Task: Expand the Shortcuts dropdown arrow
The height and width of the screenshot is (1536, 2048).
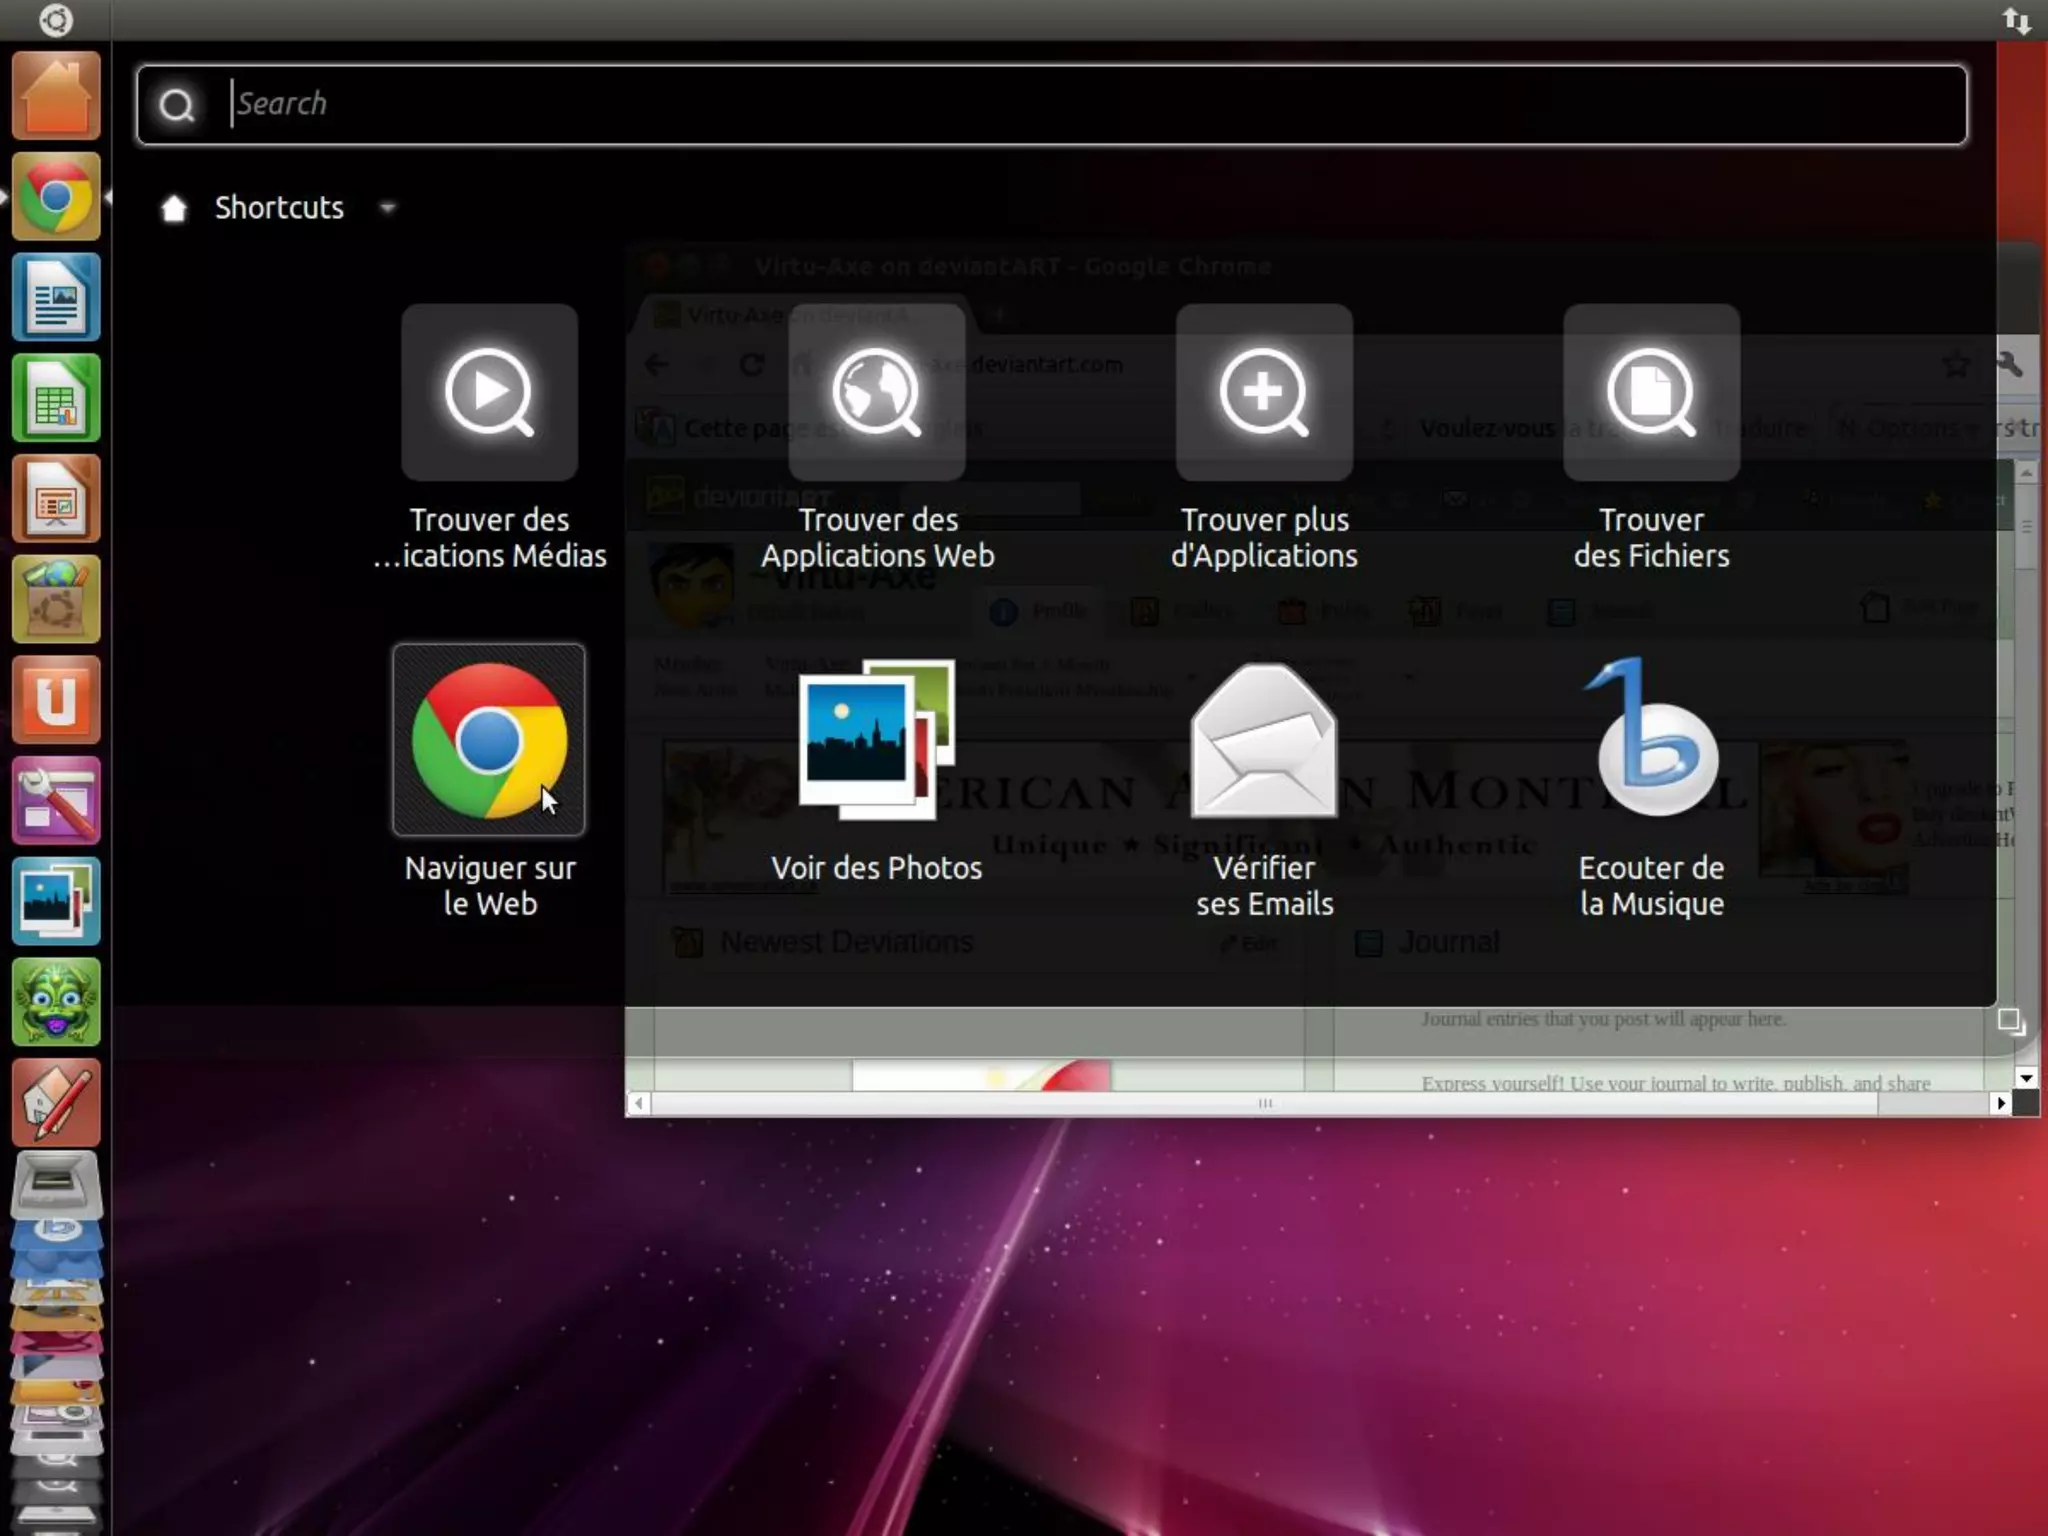Action: point(388,208)
